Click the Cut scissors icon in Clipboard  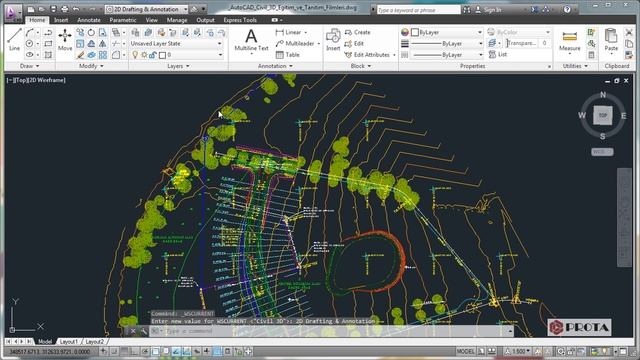point(629,32)
